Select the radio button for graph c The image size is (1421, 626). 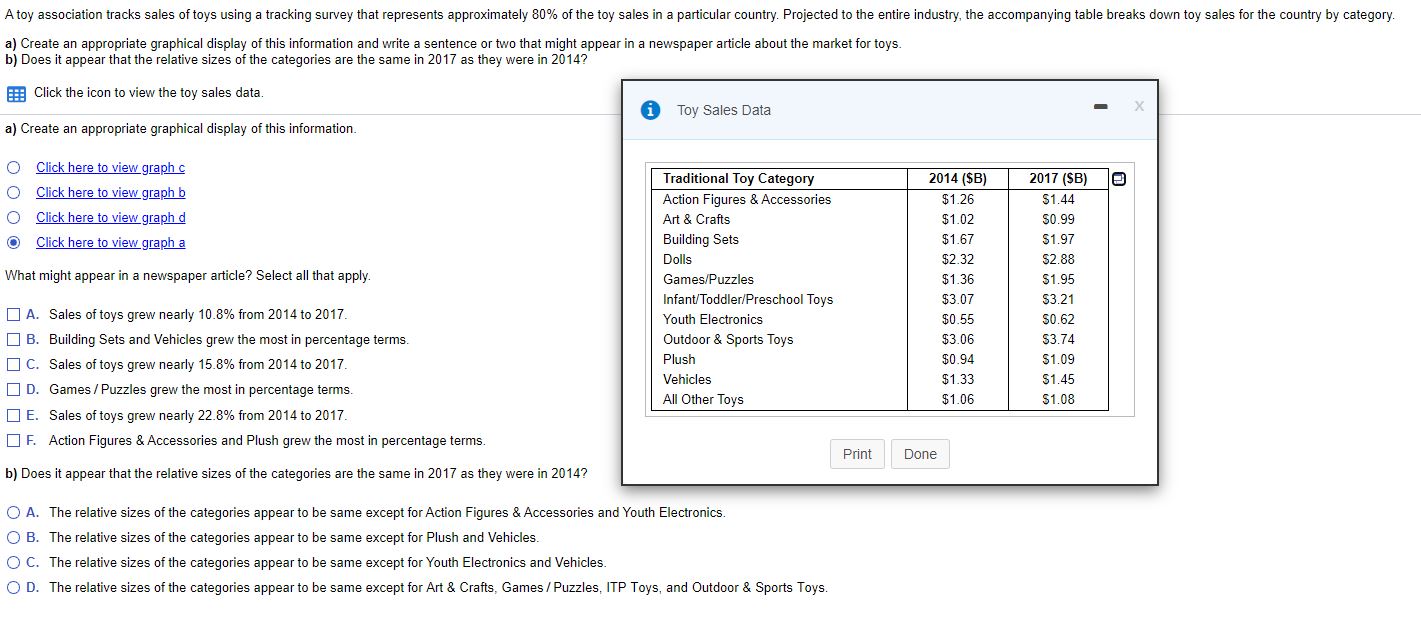coord(14,167)
